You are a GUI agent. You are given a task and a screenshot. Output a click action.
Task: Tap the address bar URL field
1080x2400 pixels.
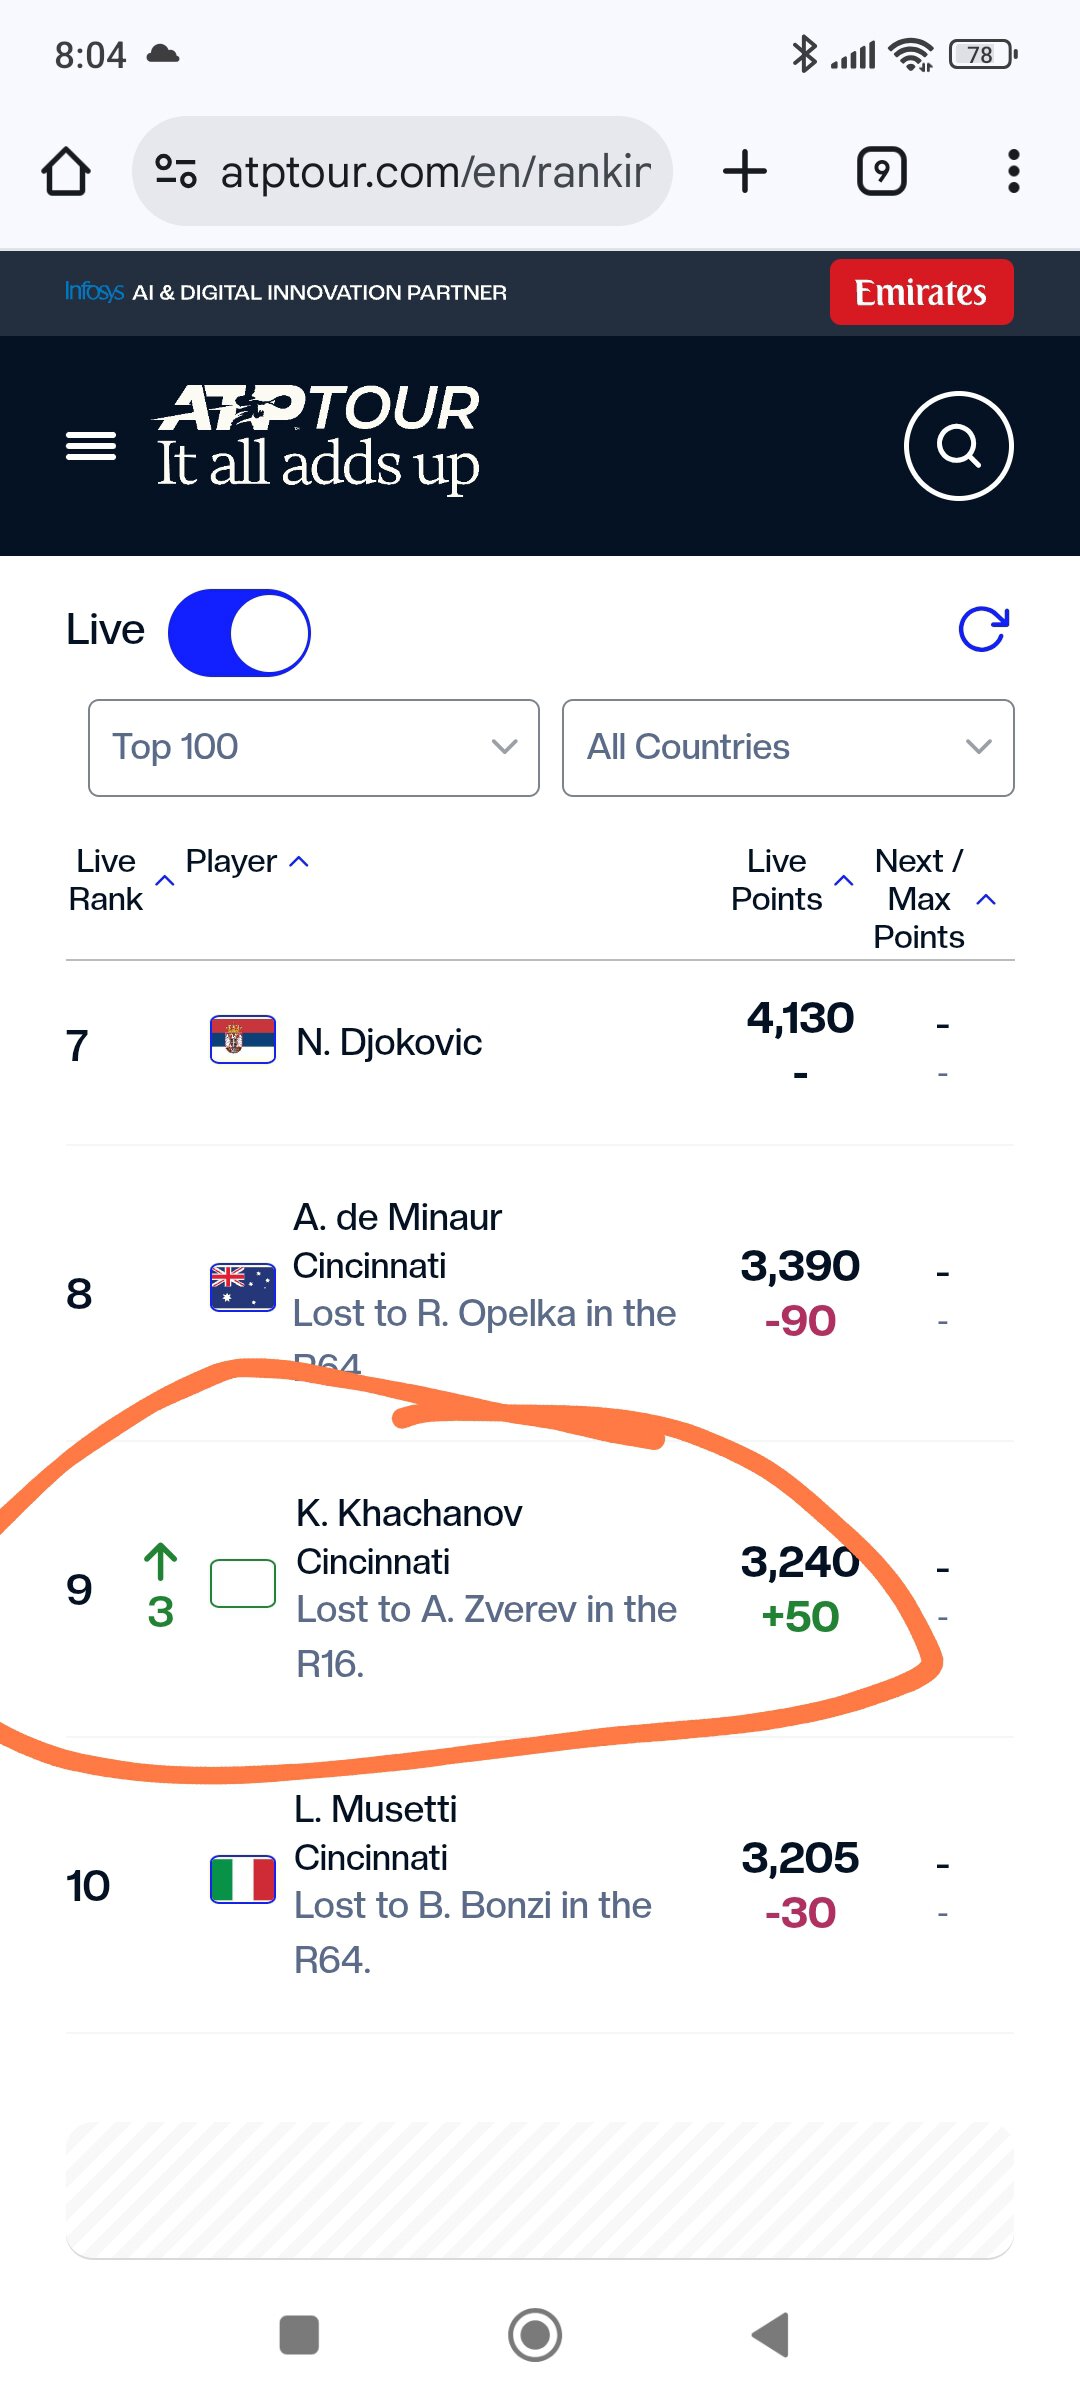[x=402, y=171]
